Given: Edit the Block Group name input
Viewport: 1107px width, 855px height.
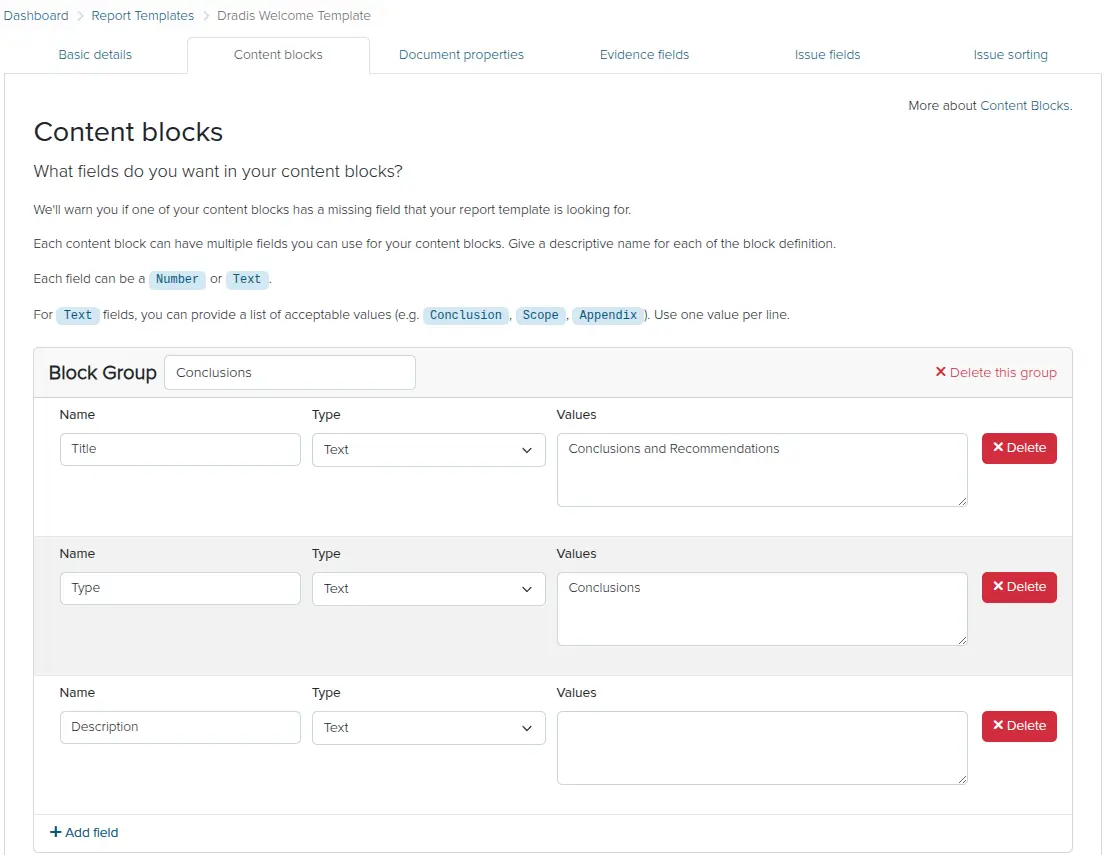Looking at the screenshot, I should (289, 372).
